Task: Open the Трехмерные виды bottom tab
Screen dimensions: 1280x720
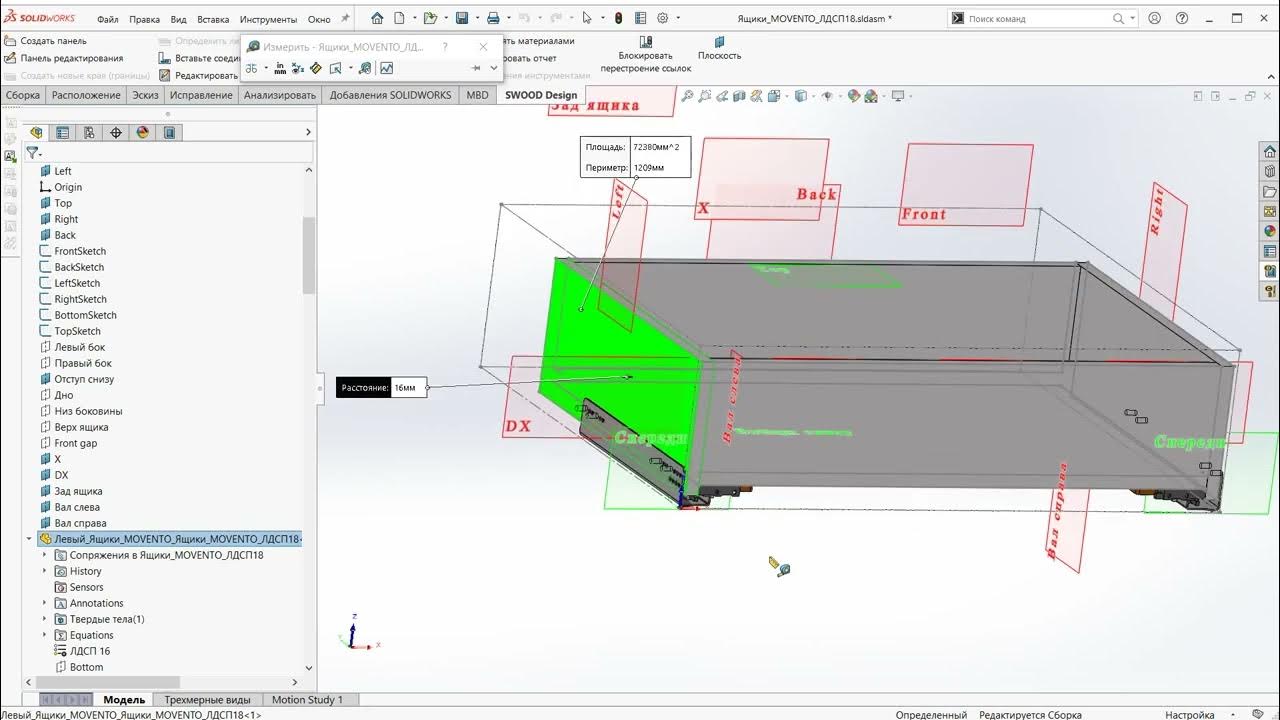Action: coord(207,700)
